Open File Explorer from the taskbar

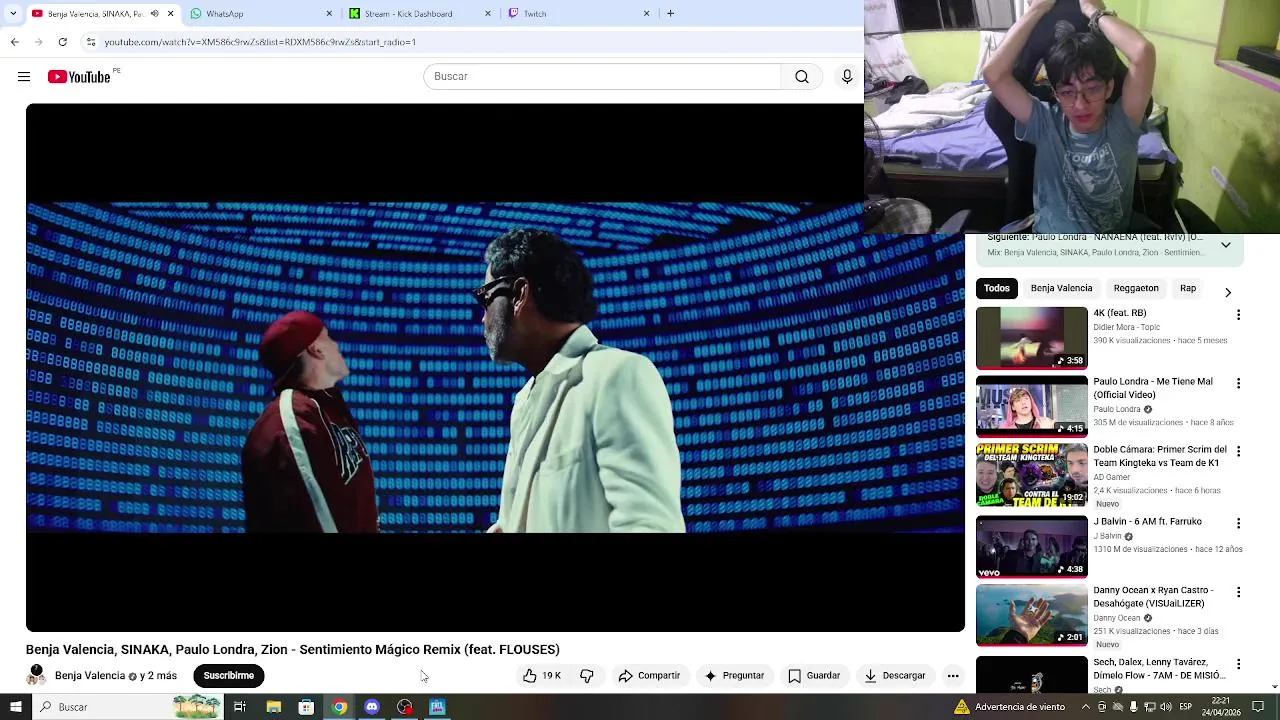click(273, 707)
